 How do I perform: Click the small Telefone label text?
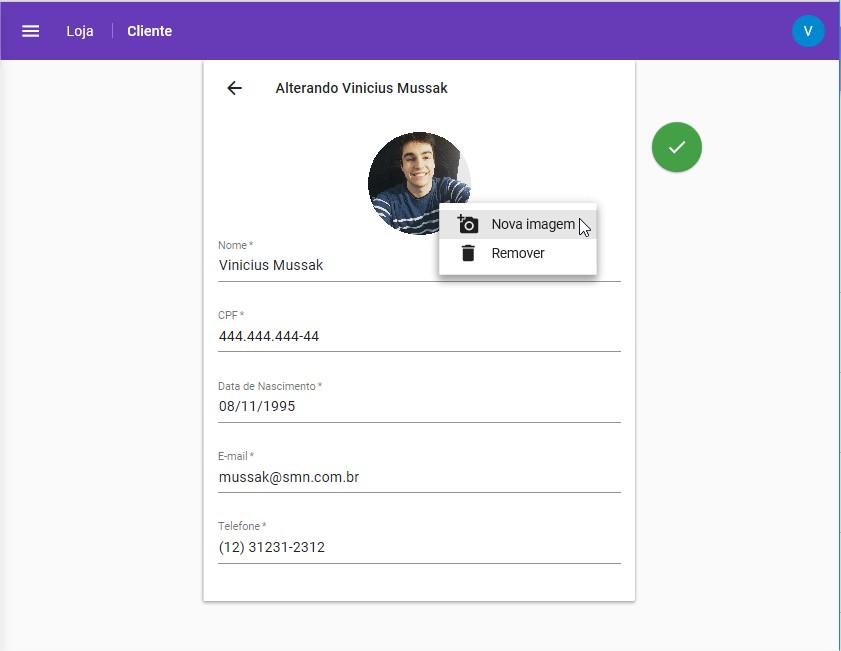[x=239, y=526]
